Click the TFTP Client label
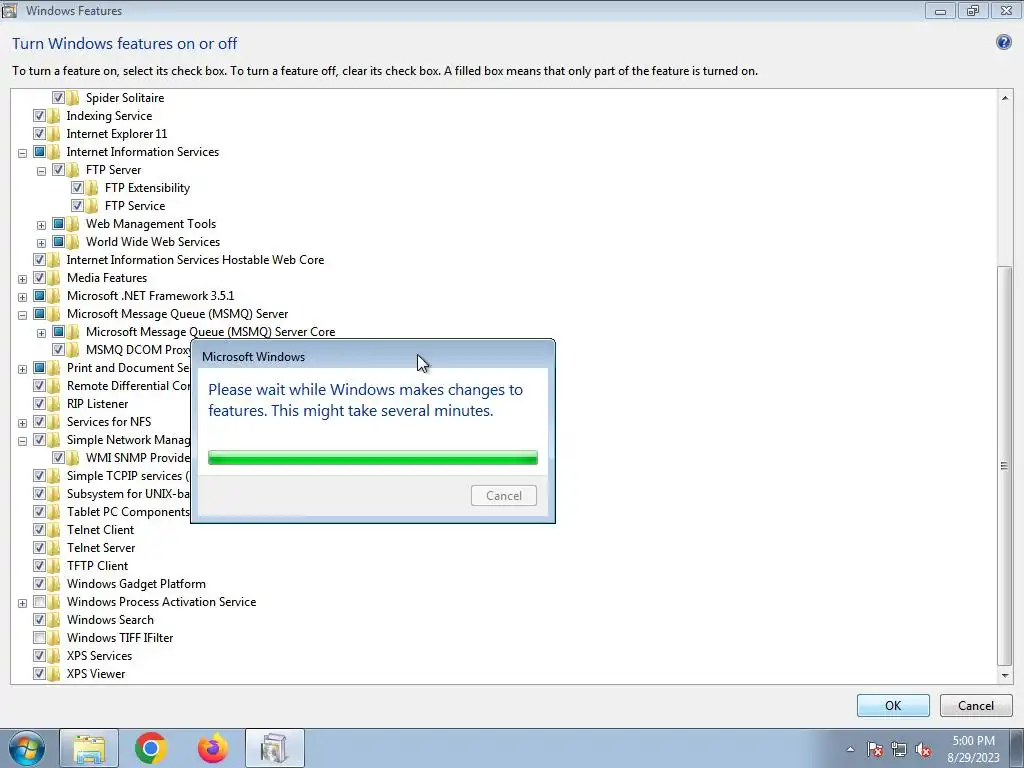The image size is (1024, 768). [x=97, y=566]
